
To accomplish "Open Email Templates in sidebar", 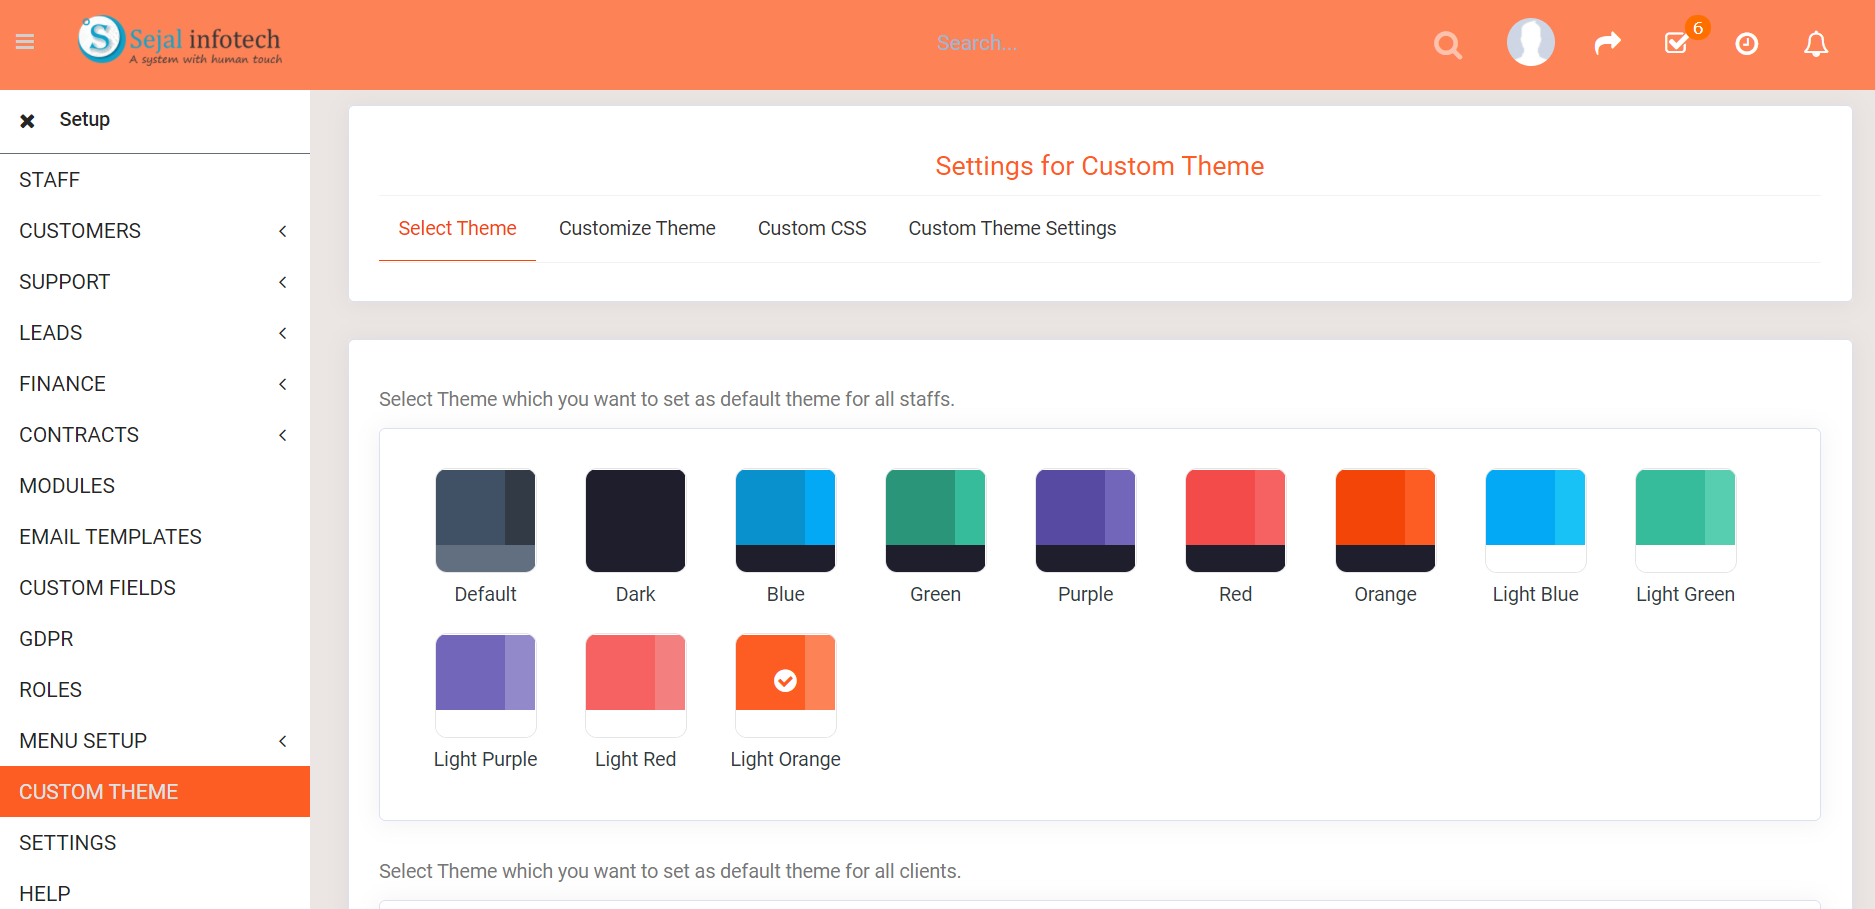I will 155,537.
